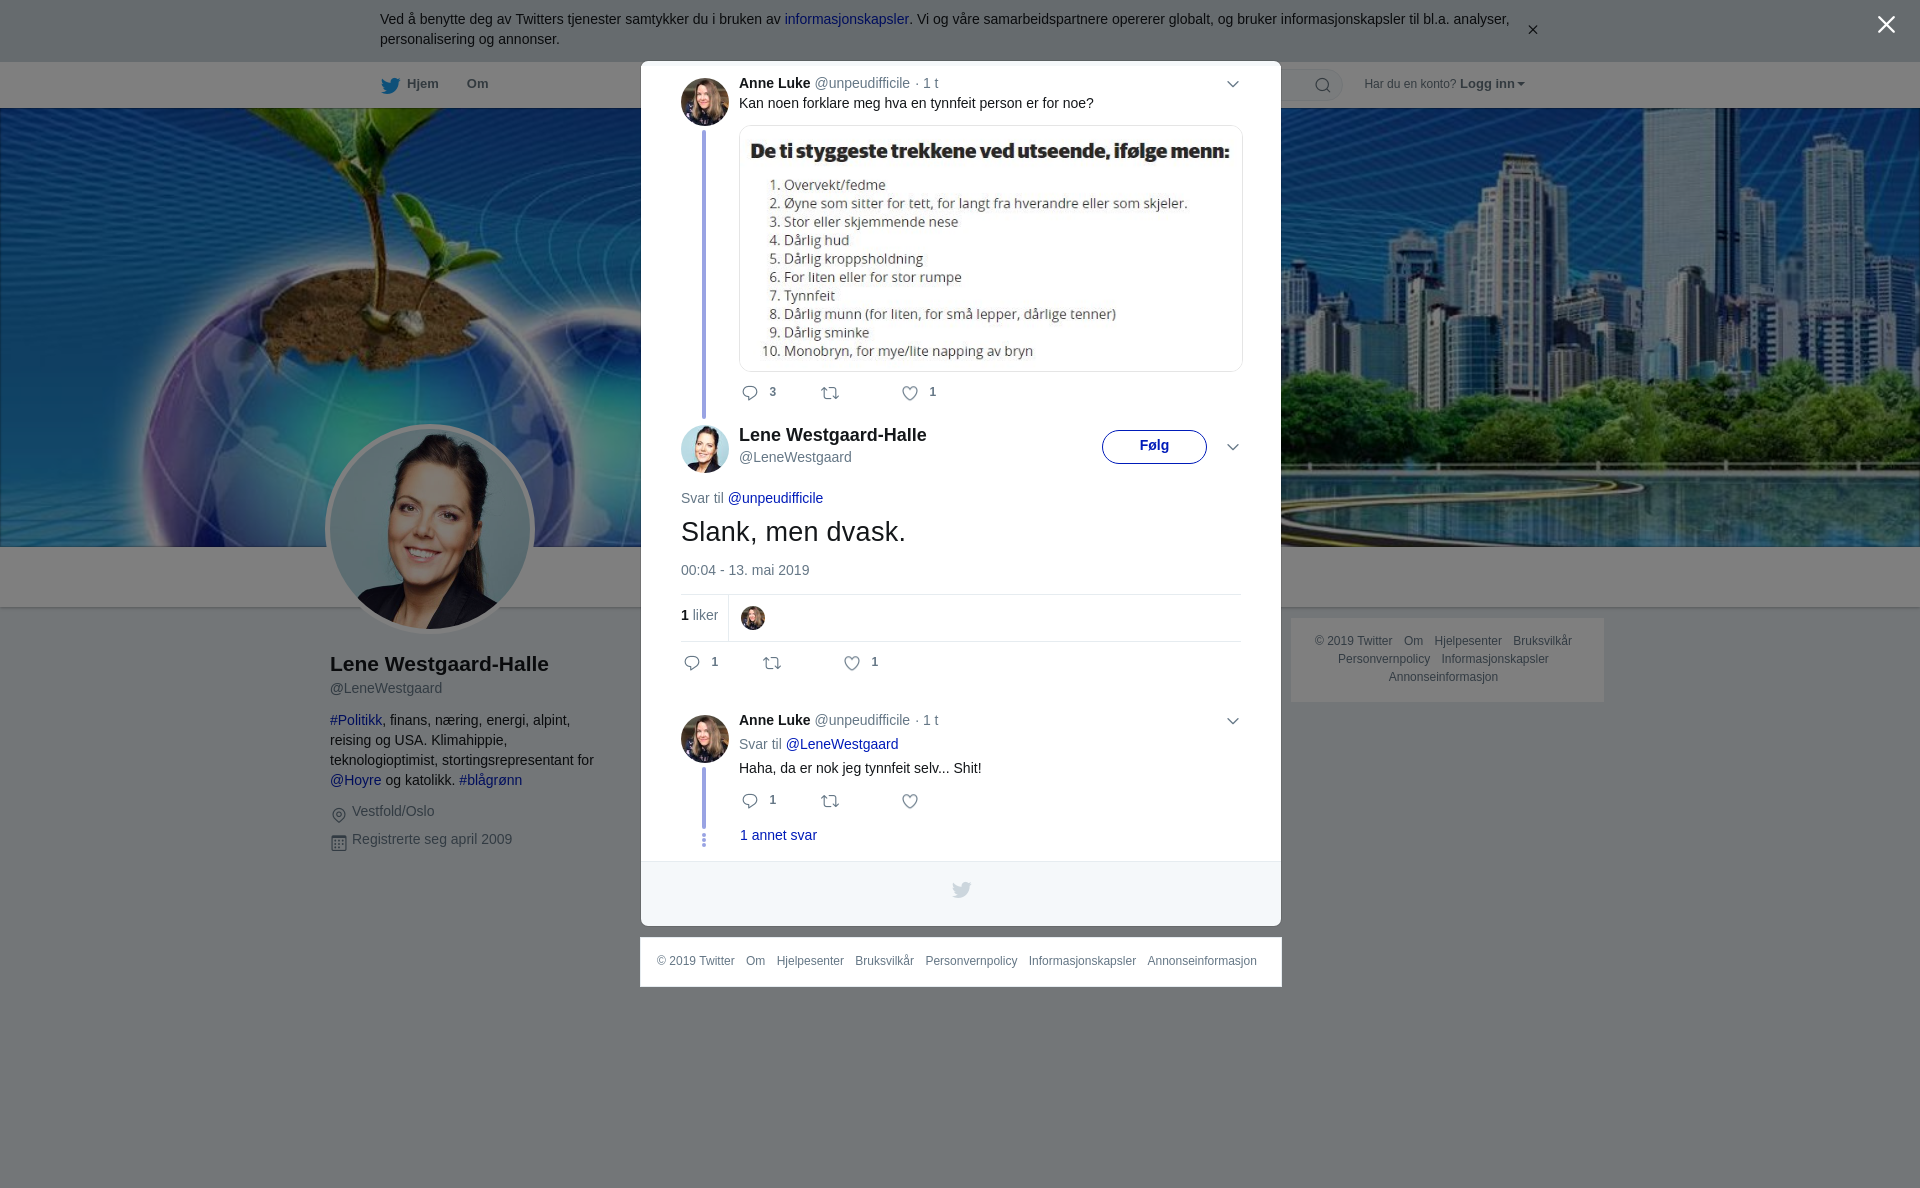Open #blågrønn hashtag in the profile bio
Screen dimensions: 1920x1188
490,780
